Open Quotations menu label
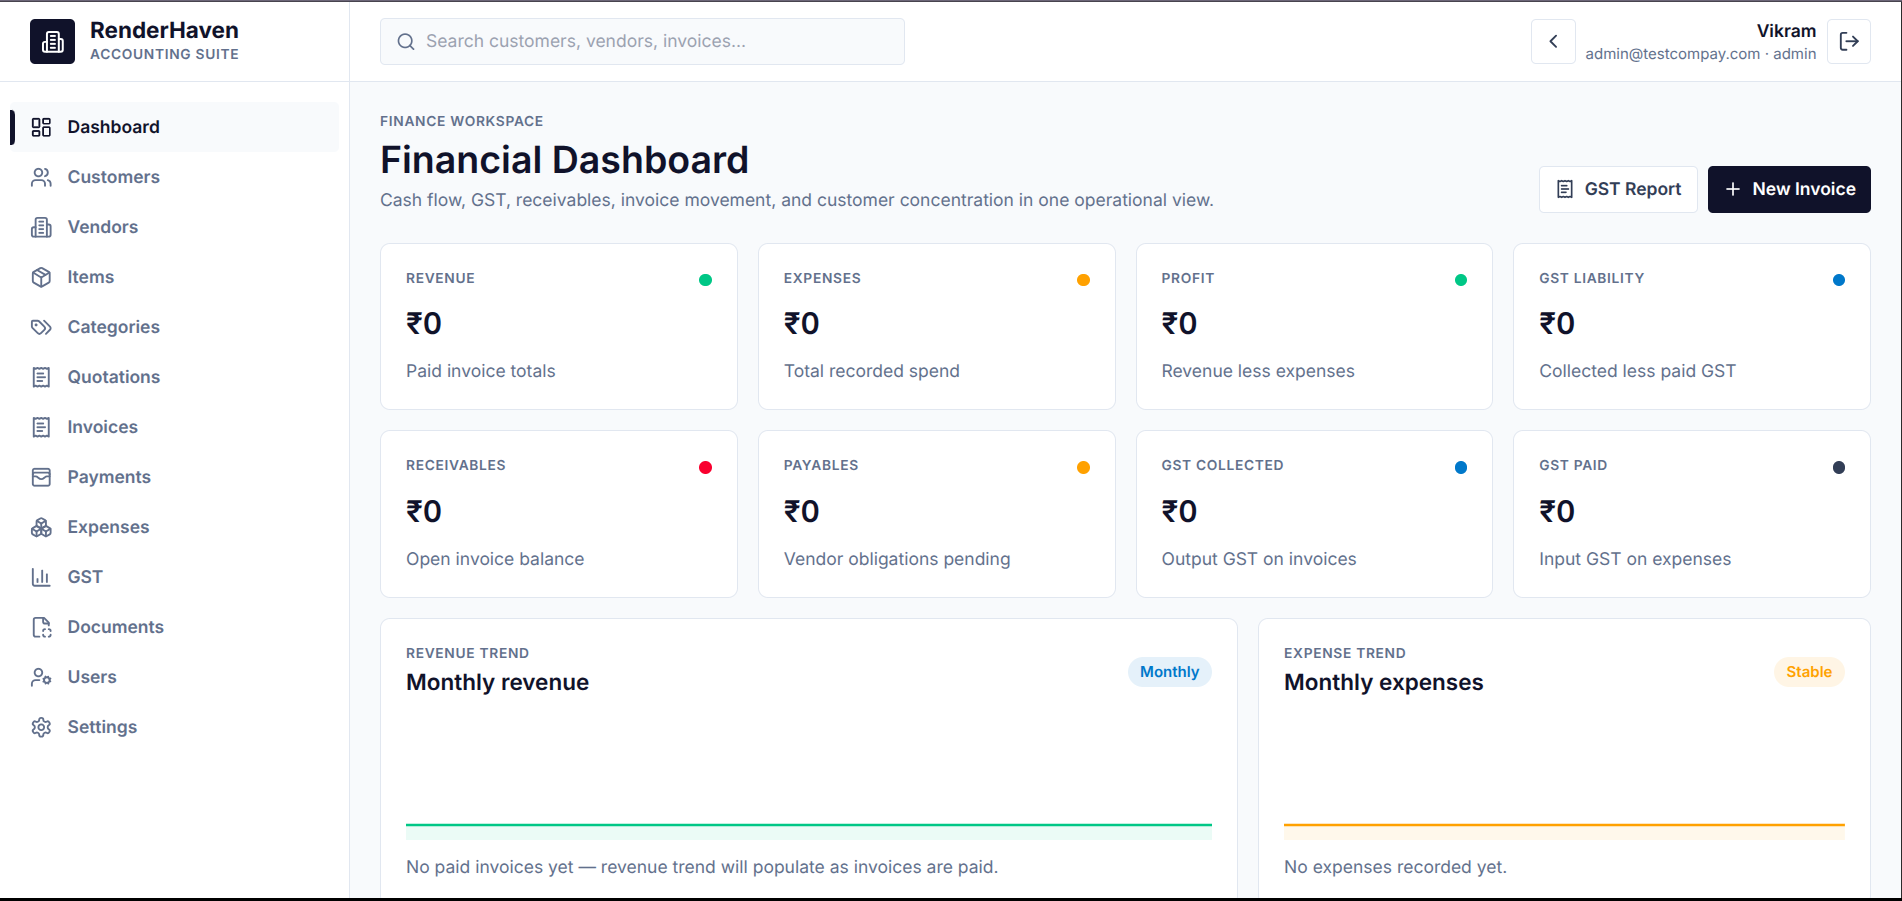The width and height of the screenshot is (1902, 901). tap(113, 377)
